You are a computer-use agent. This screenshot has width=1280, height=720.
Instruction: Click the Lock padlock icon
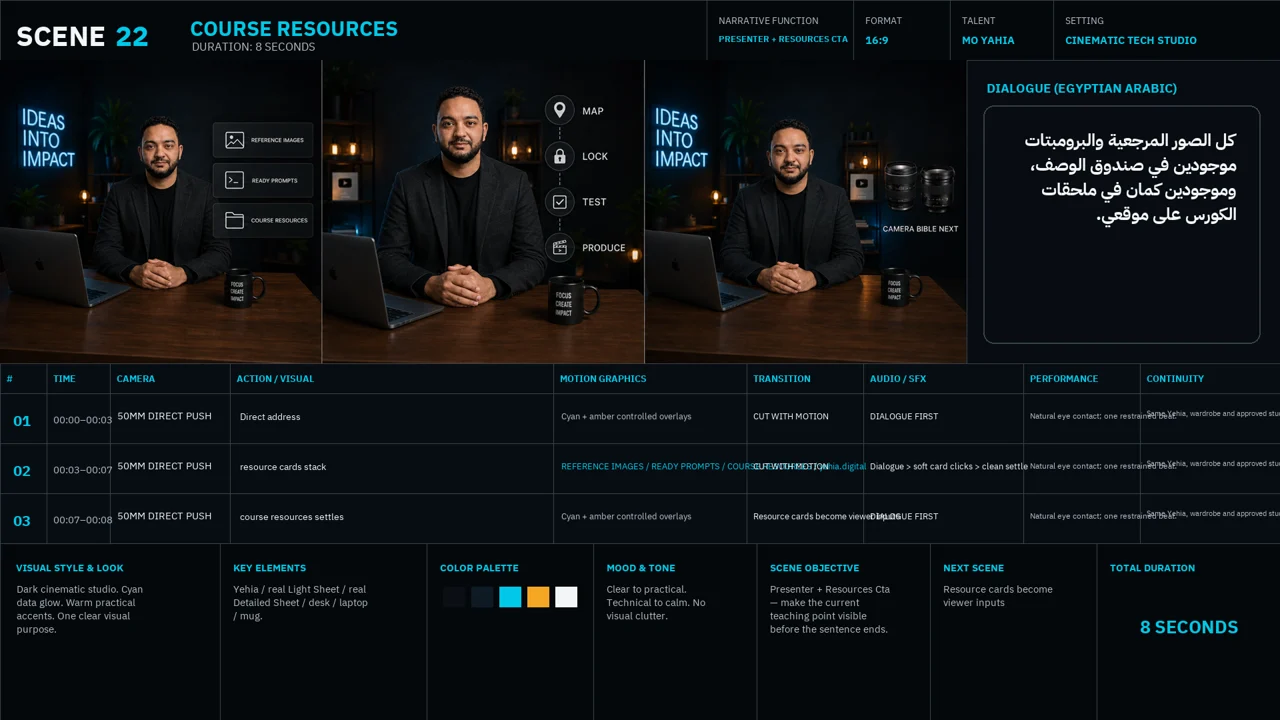[x=560, y=156]
